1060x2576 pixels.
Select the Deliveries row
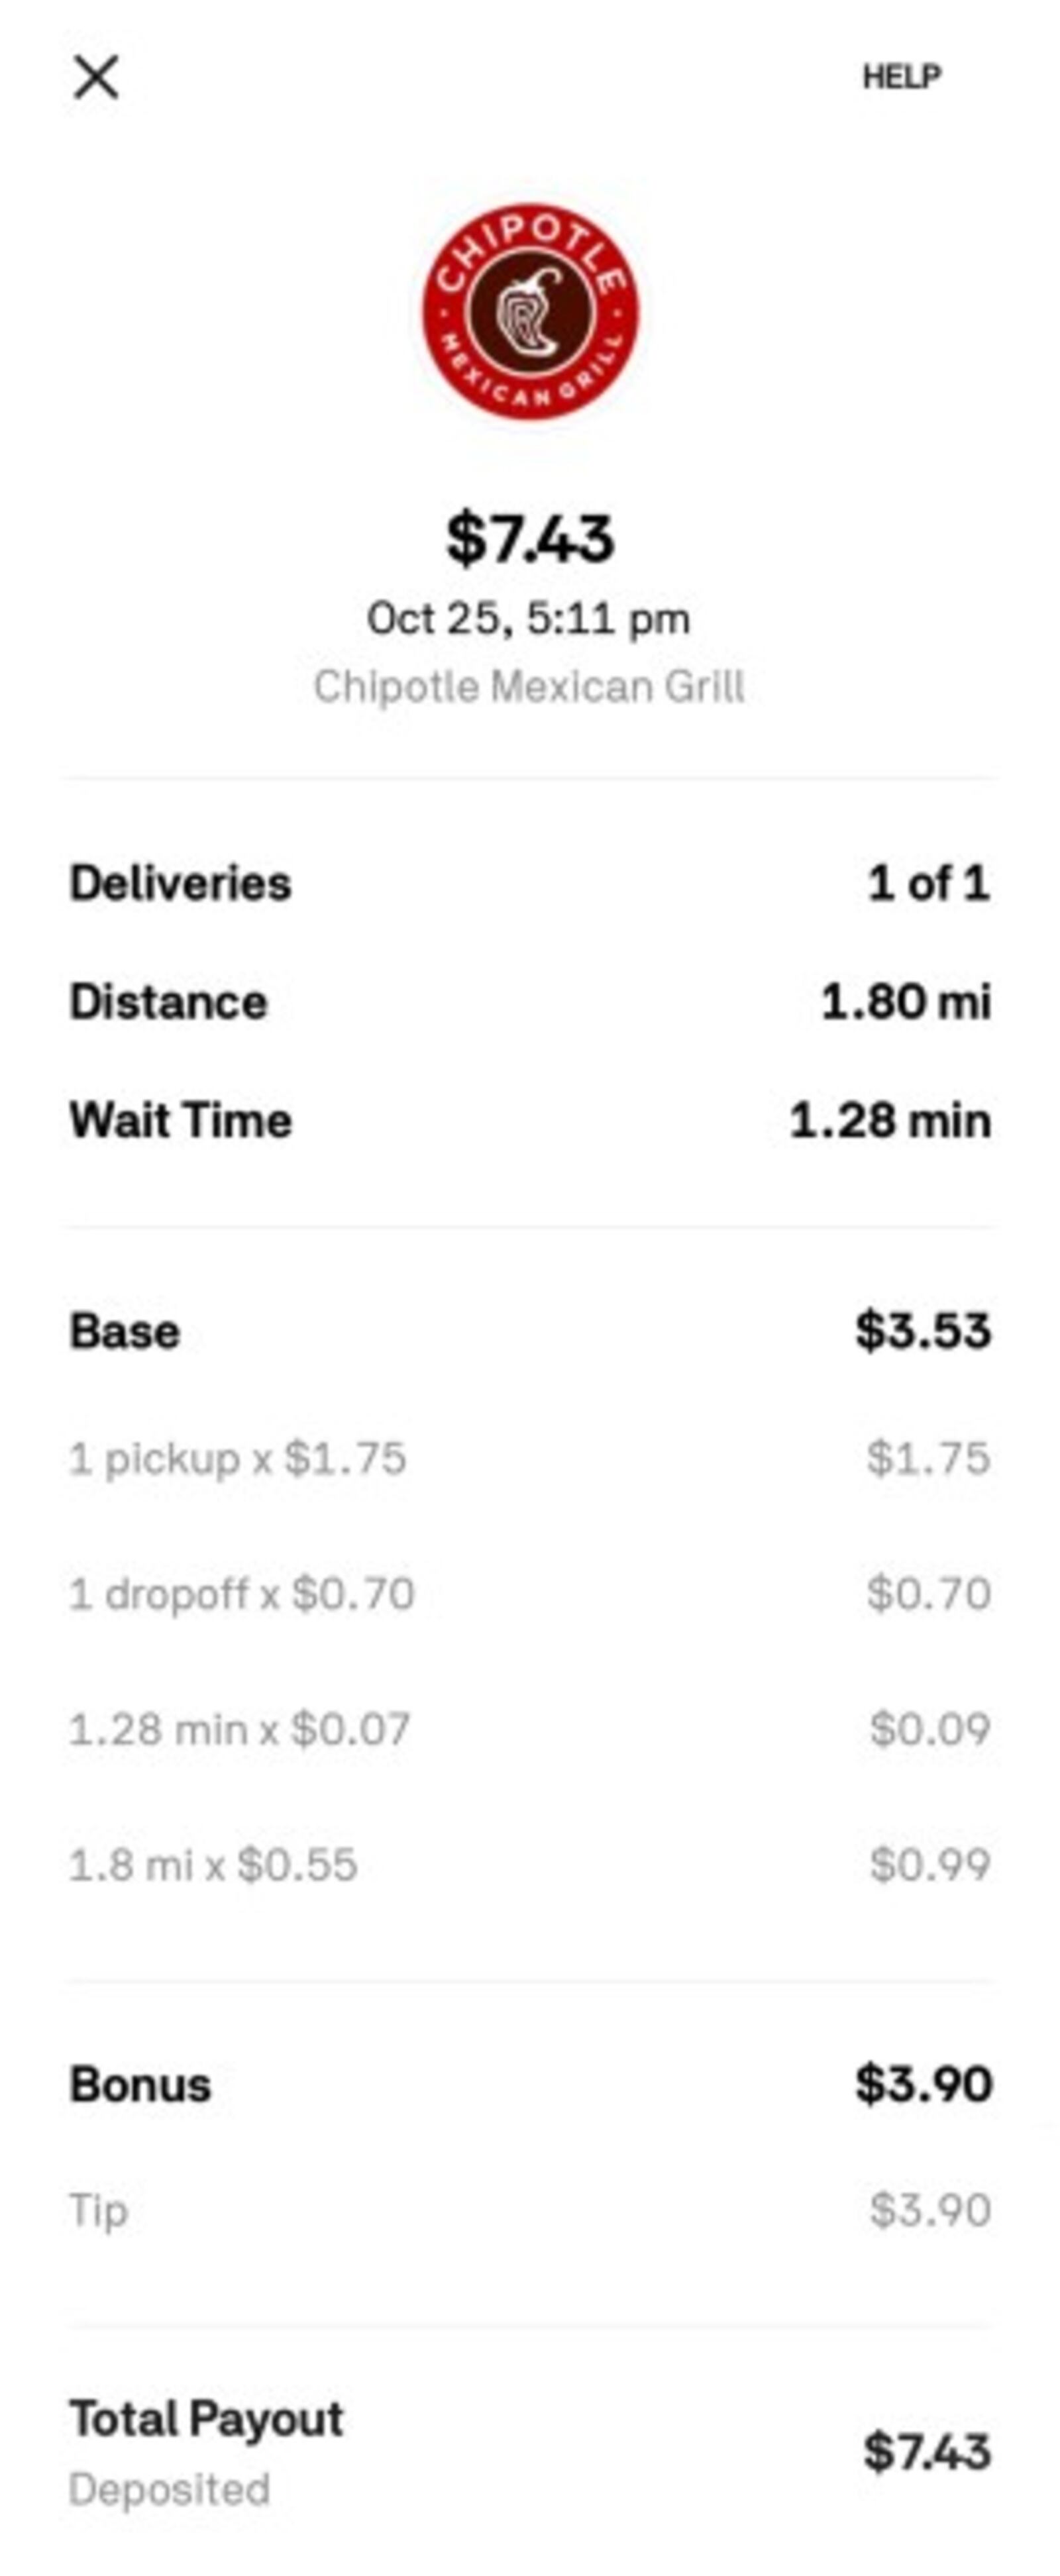[x=530, y=884]
